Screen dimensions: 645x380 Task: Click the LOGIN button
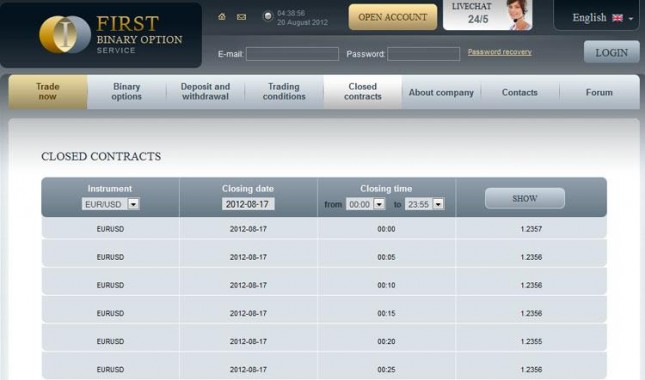611,52
